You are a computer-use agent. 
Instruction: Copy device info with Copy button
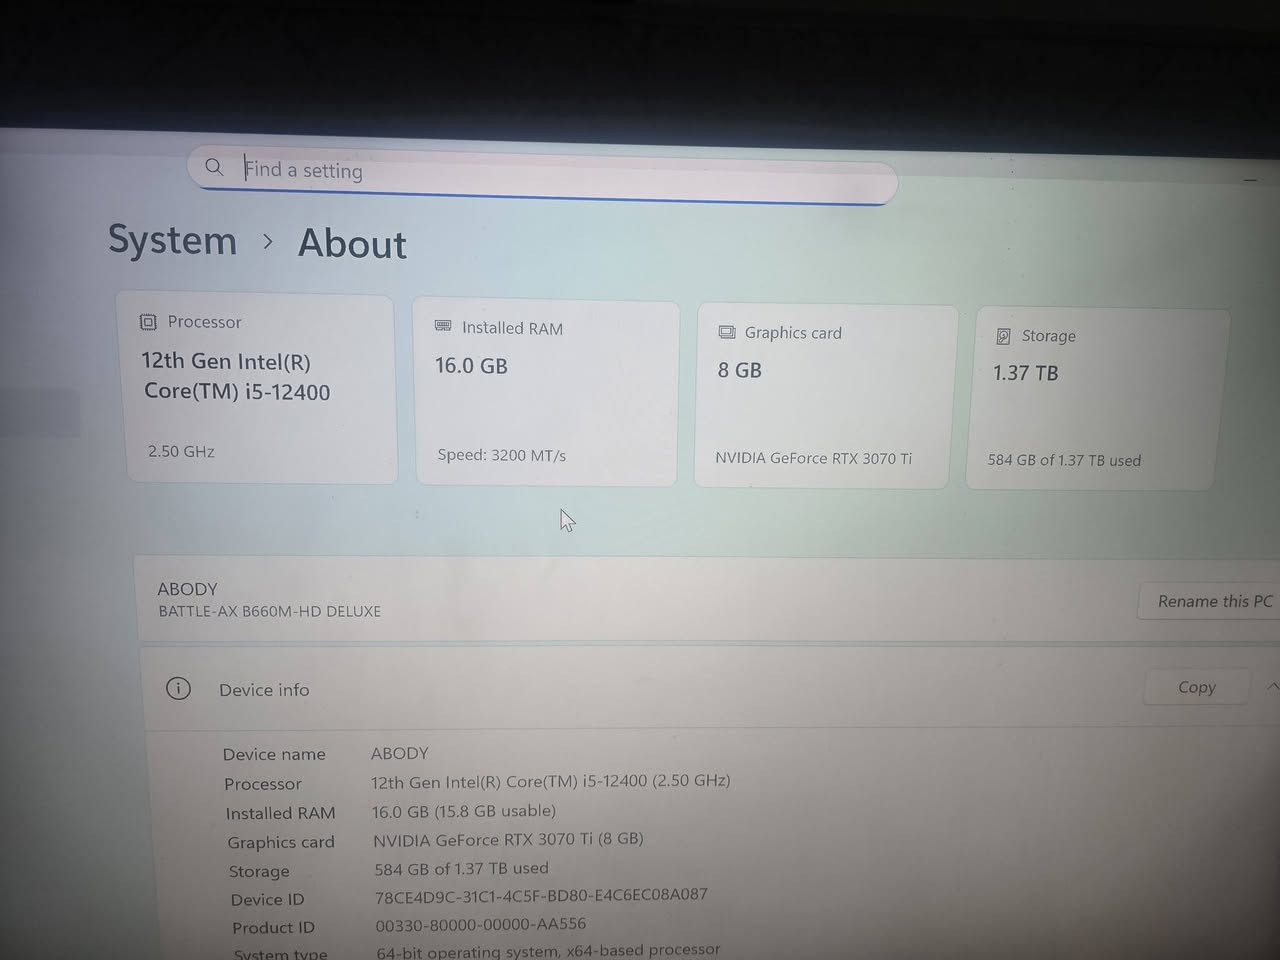(x=1196, y=687)
